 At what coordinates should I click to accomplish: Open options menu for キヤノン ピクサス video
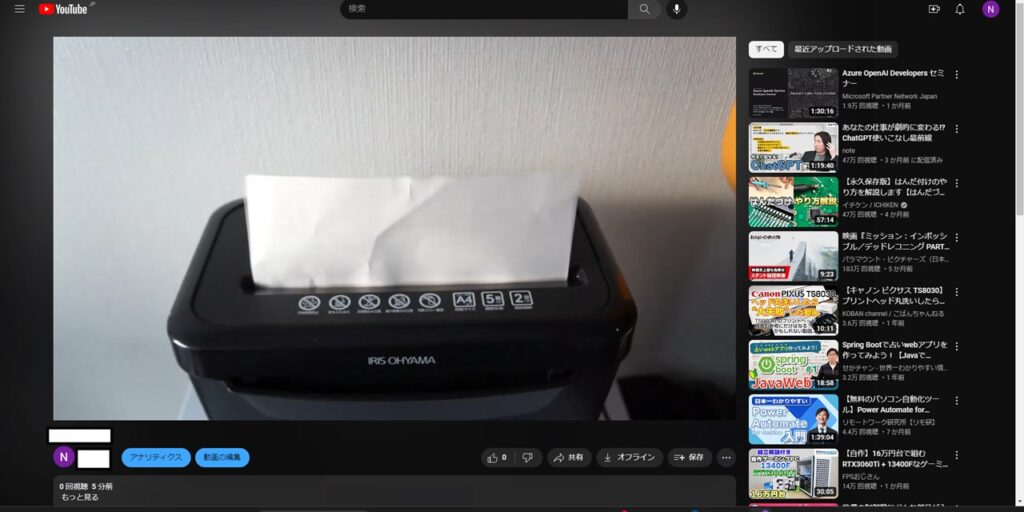(x=957, y=292)
